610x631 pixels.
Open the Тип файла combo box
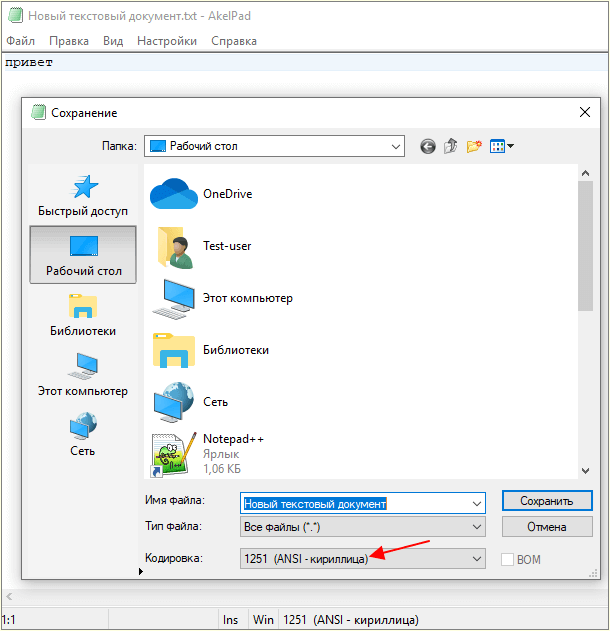click(363, 527)
